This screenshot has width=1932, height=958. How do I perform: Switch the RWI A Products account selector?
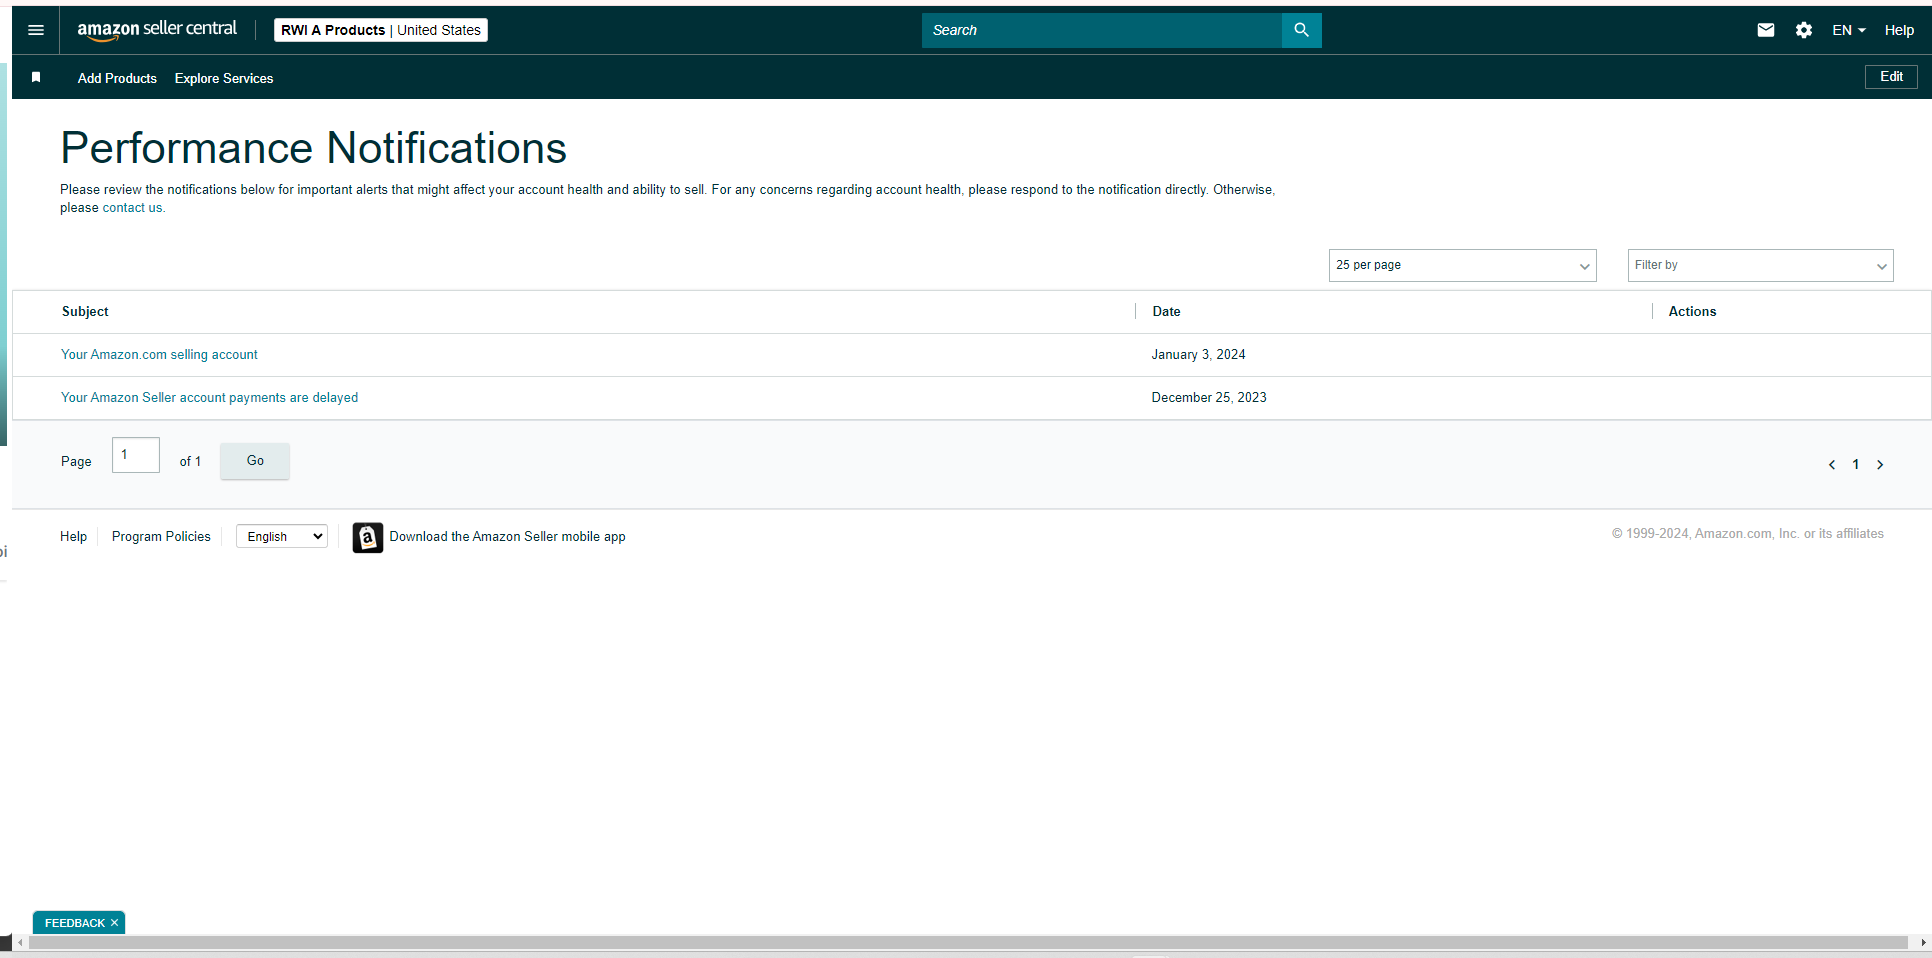tap(381, 30)
